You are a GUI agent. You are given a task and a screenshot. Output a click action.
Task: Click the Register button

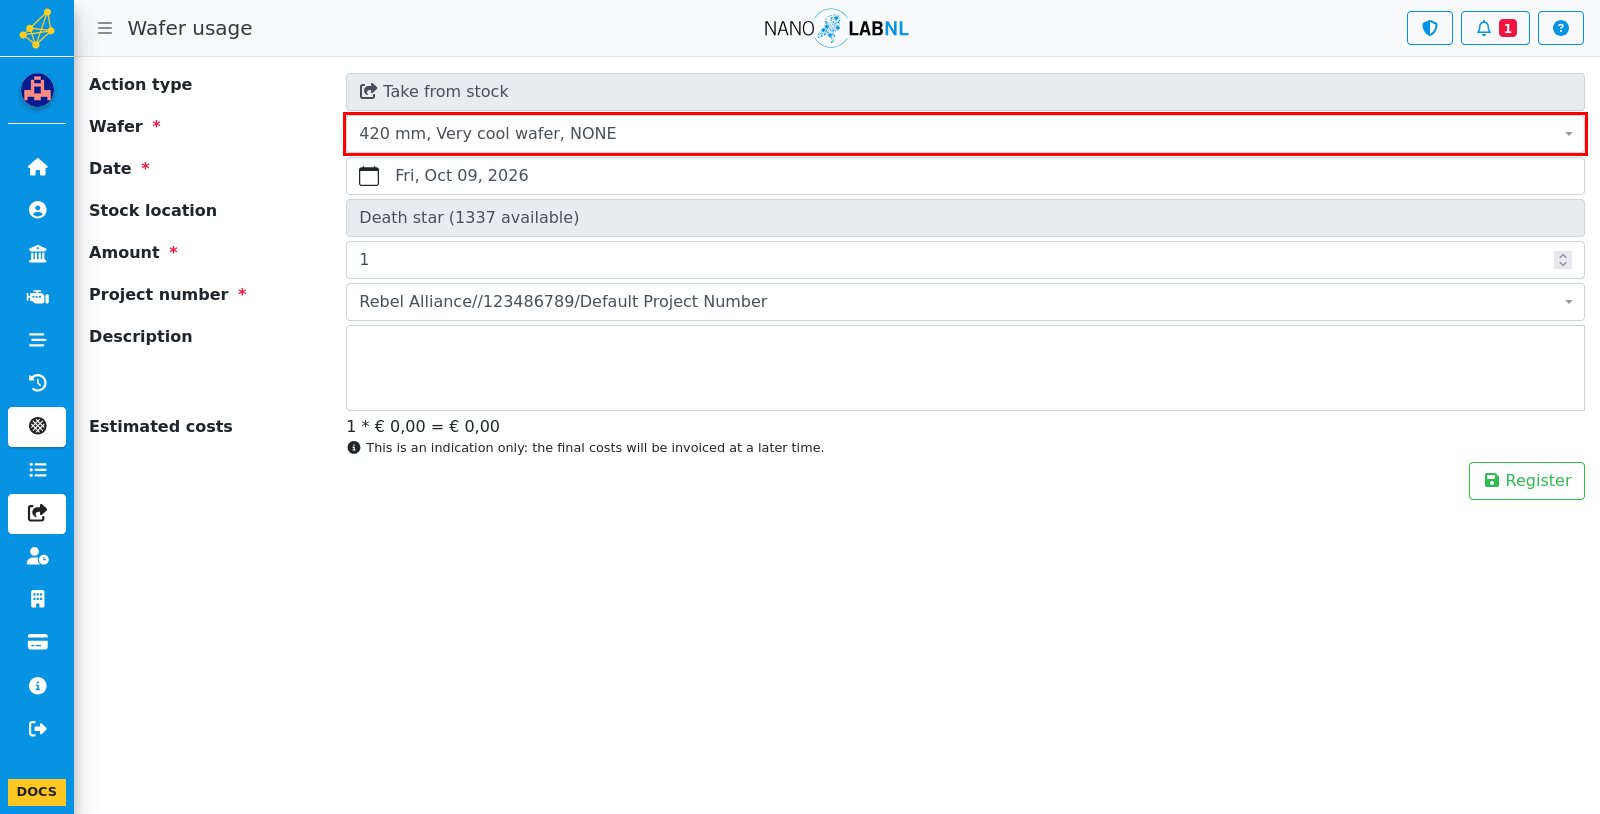1526,481
